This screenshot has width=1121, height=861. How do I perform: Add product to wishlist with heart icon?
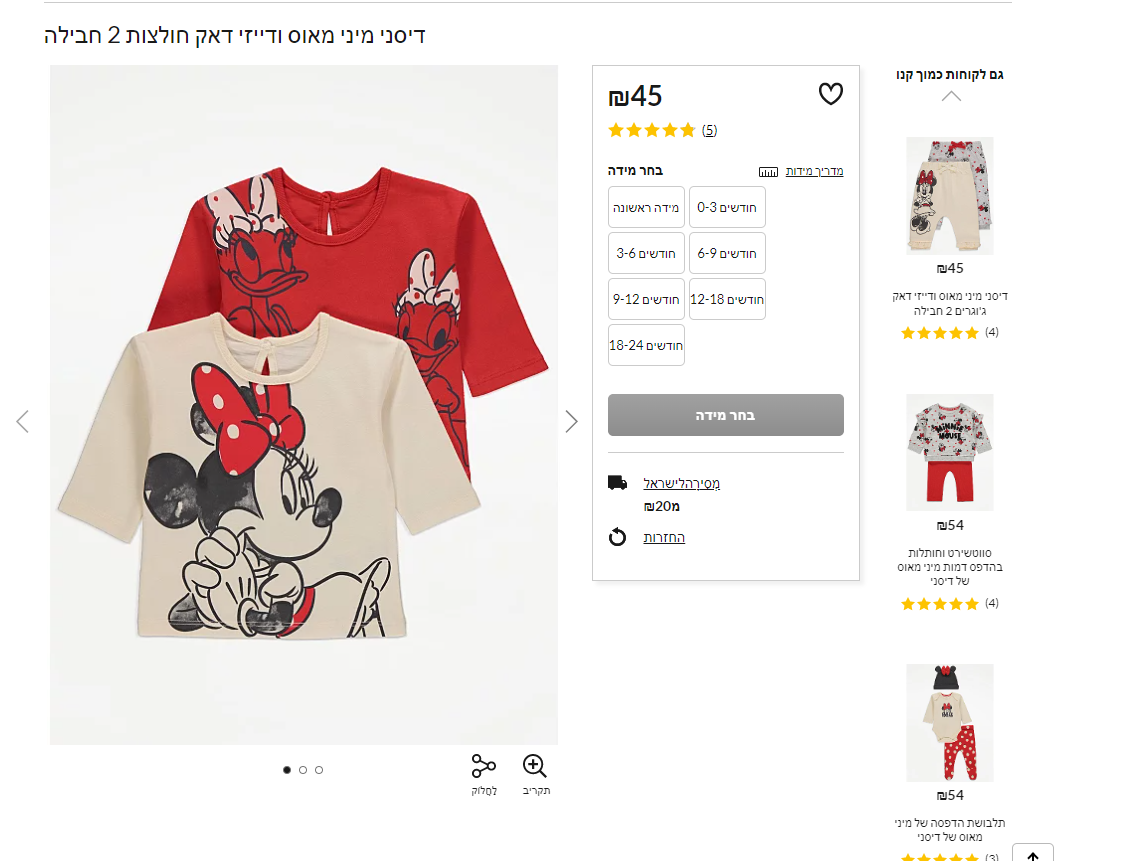831,95
